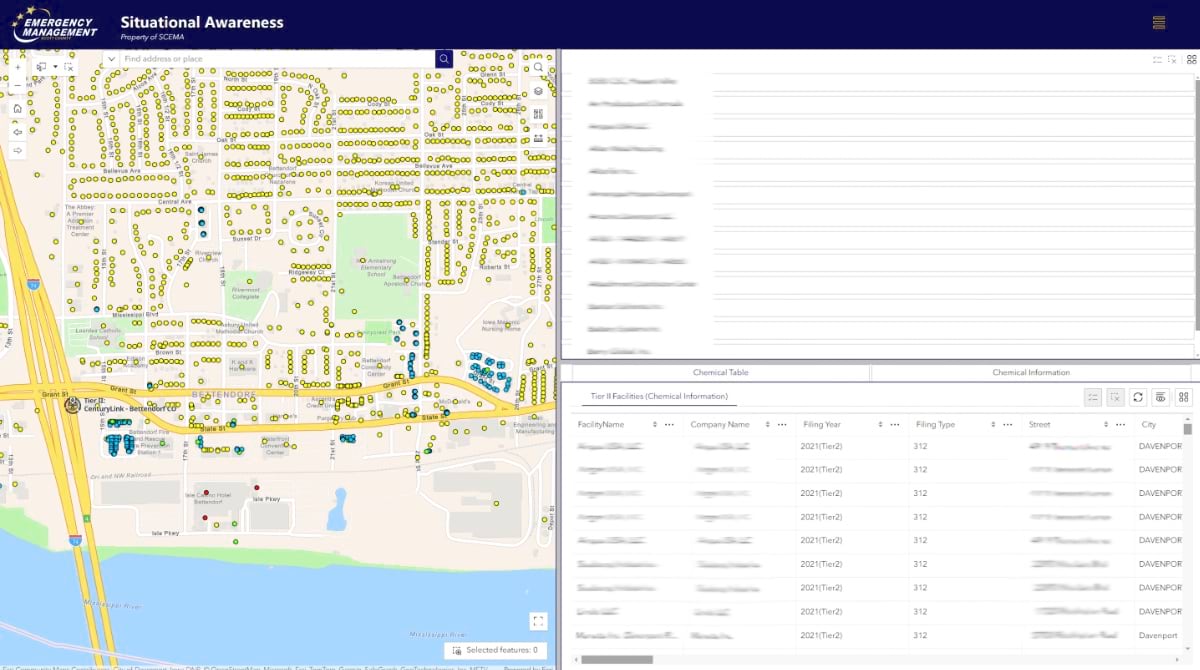
Task: Sort by the Street column
Action: pyautogui.click(x=1107, y=424)
